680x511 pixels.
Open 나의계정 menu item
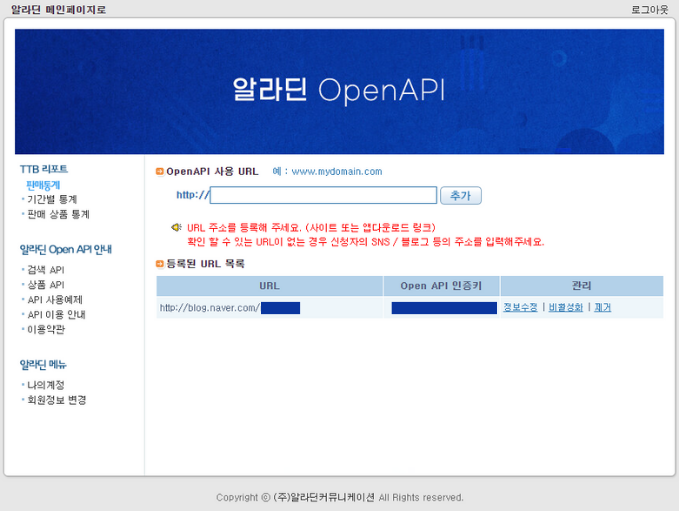tap(46, 385)
